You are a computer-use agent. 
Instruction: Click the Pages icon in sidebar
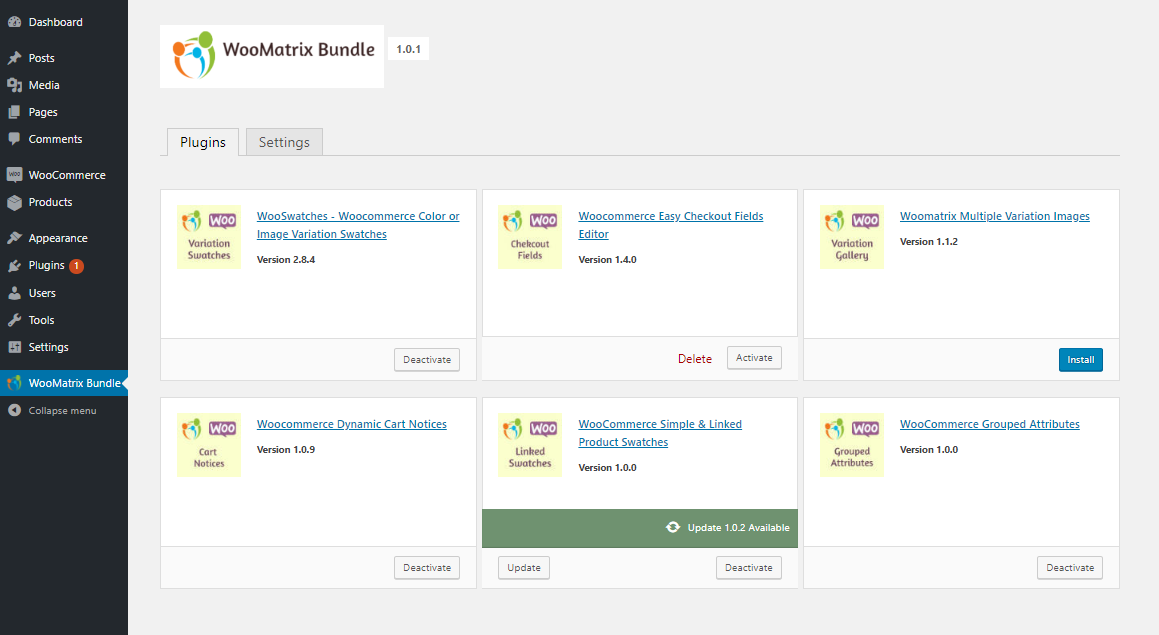[14, 112]
